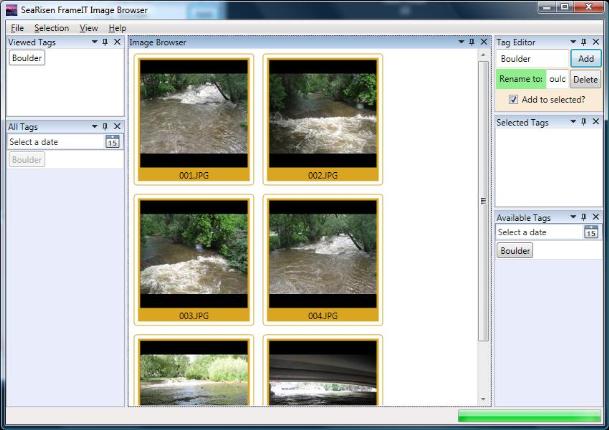Close the Tag Editor panel

[595, 42]
